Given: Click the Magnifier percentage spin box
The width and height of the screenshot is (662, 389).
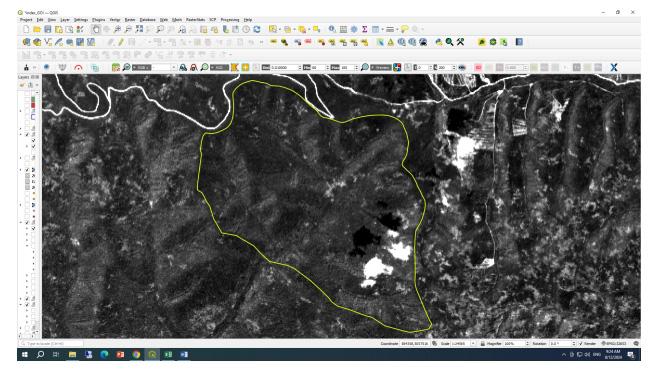Looking at the screenshot, I should [x=516, y=343].
